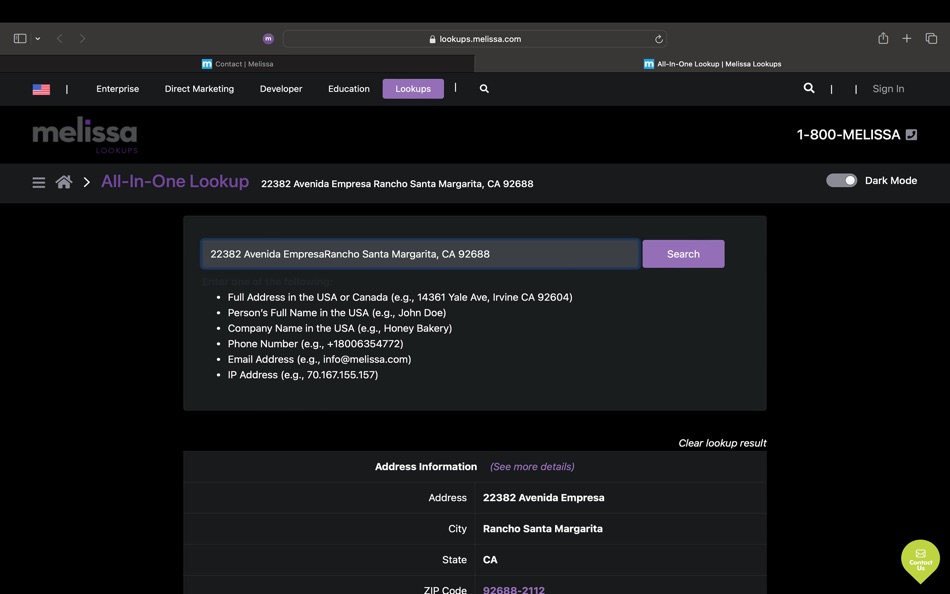
Task: Click the Melissa Lookups logo
Action: [85, 135]
